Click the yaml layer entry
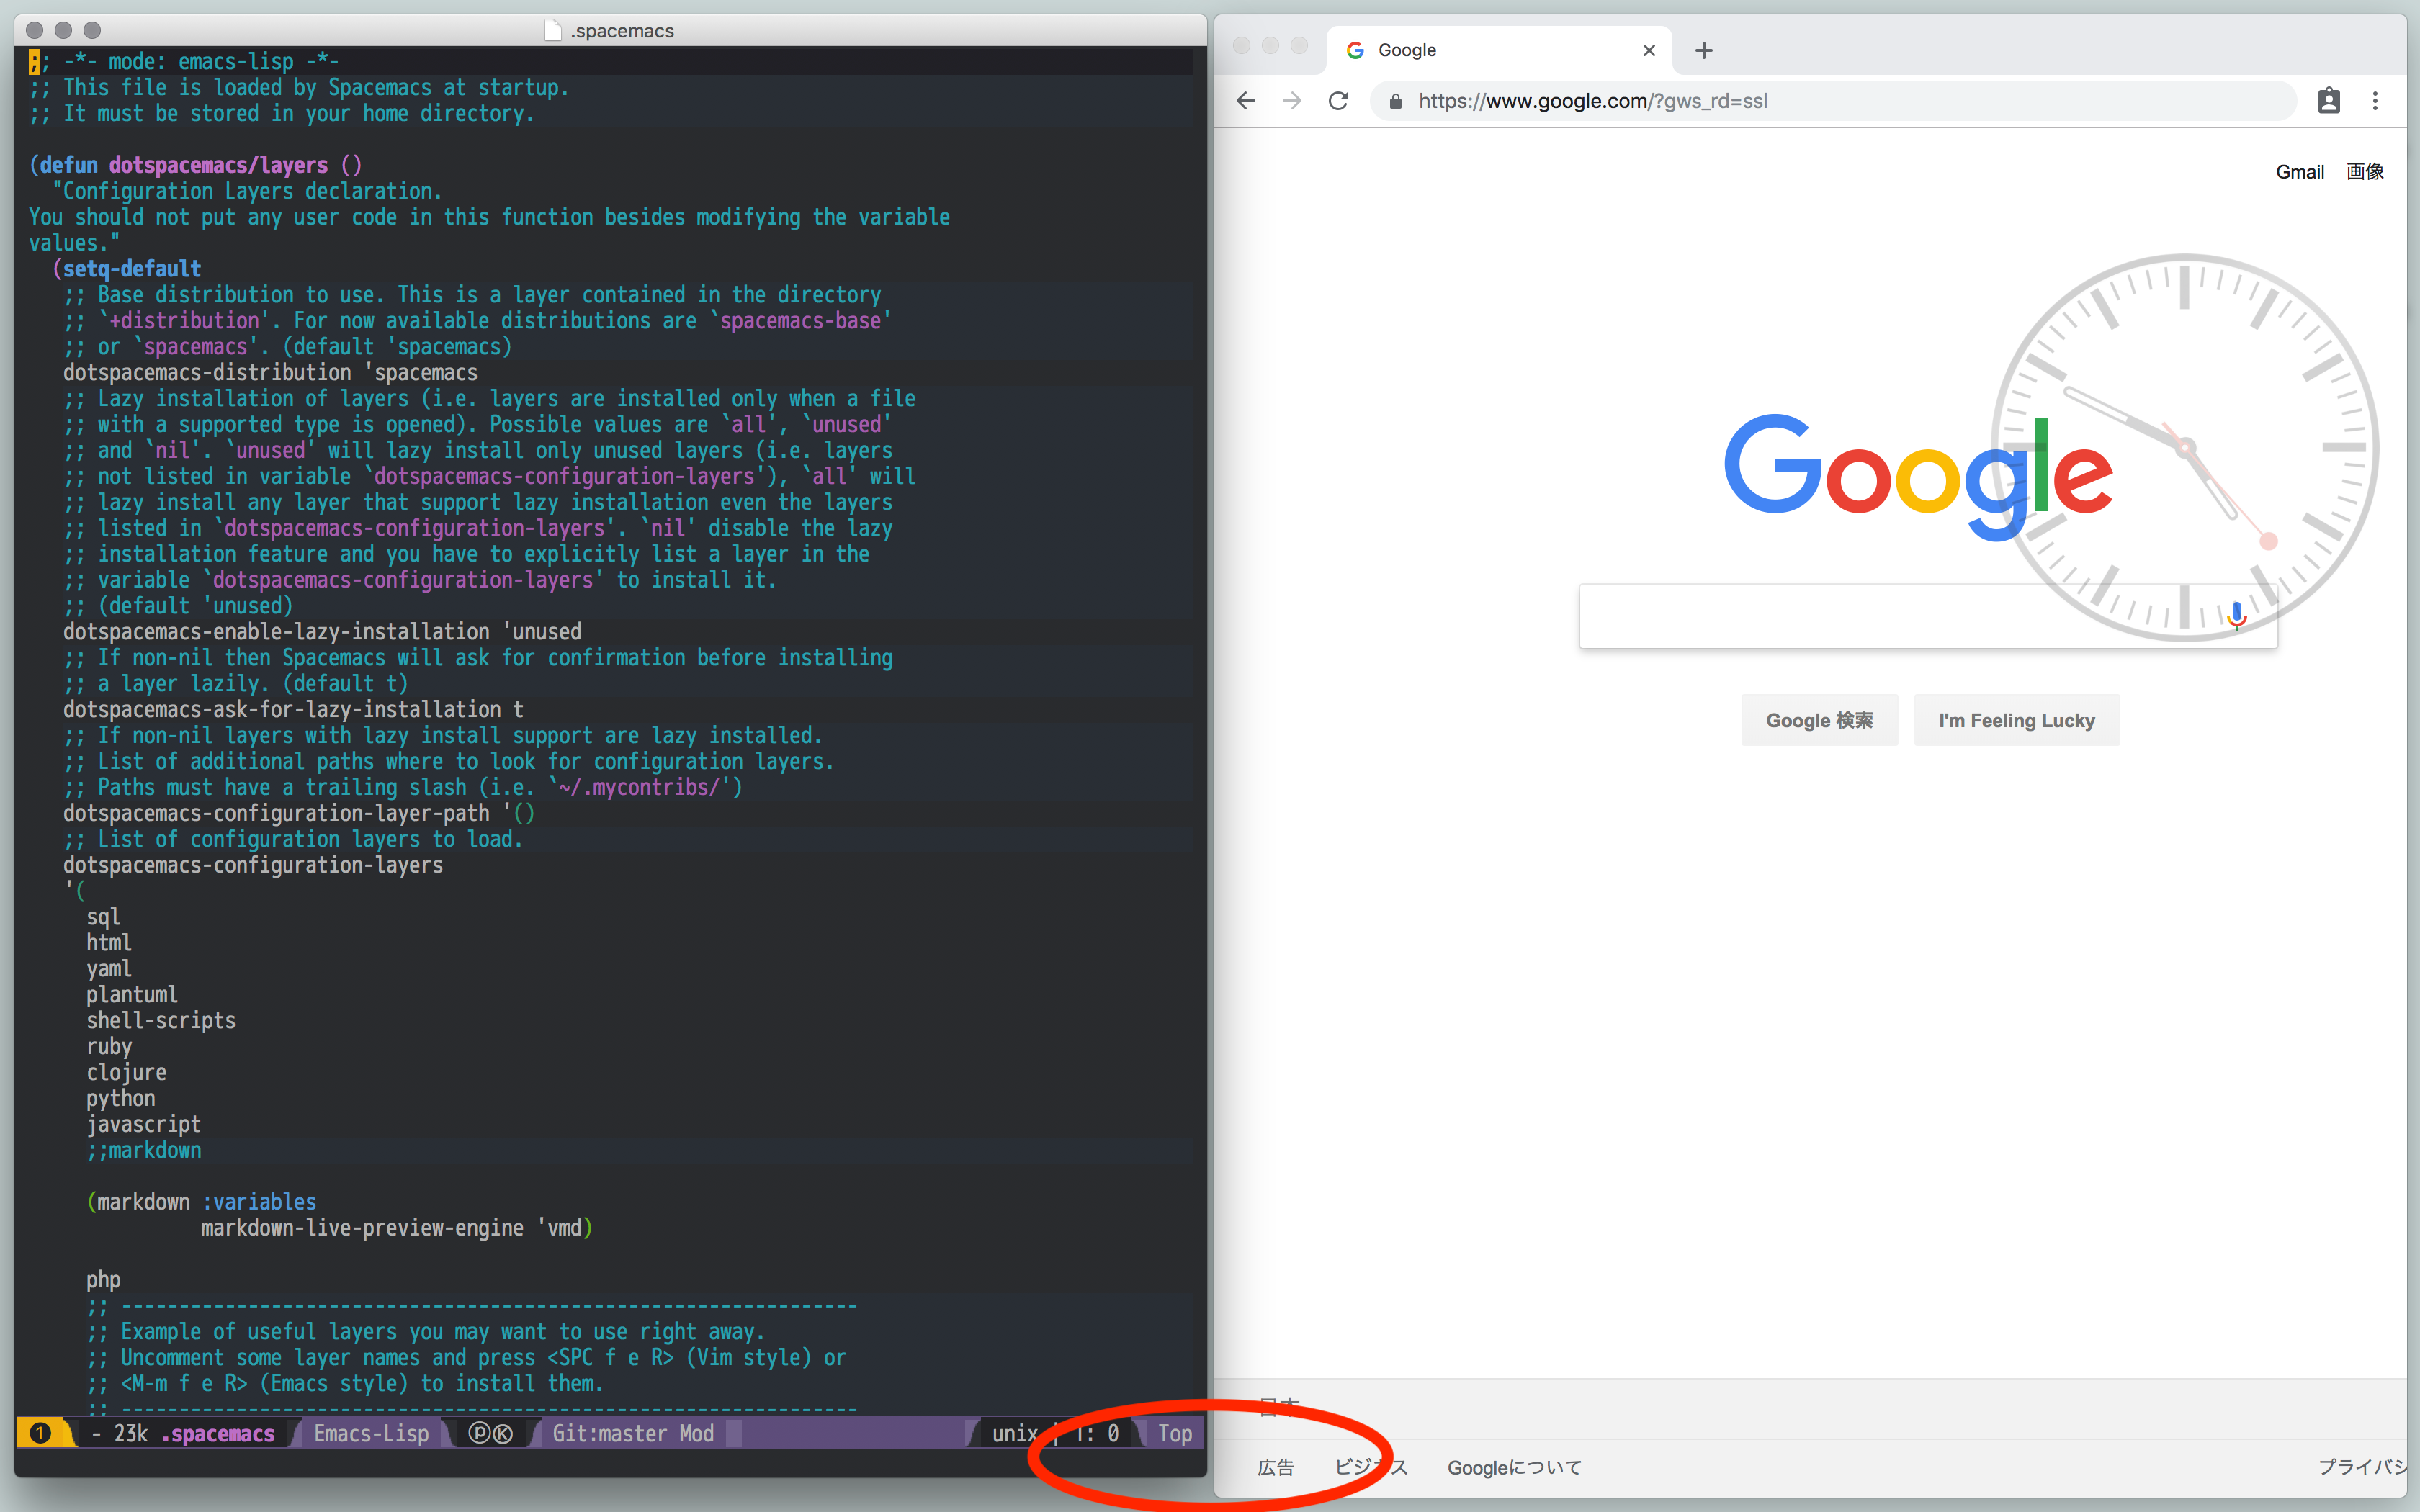The image size is (2420, 1512). click(x=109, y=969)
